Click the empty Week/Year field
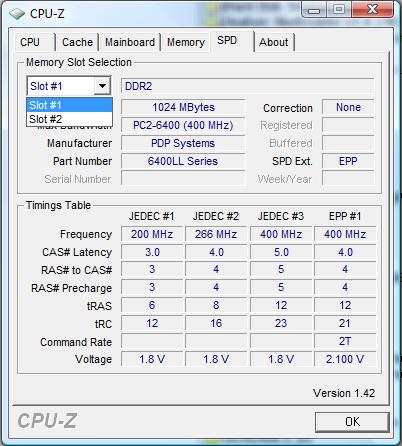This screenshot has height=446, width=402. [x=348, y=178]
